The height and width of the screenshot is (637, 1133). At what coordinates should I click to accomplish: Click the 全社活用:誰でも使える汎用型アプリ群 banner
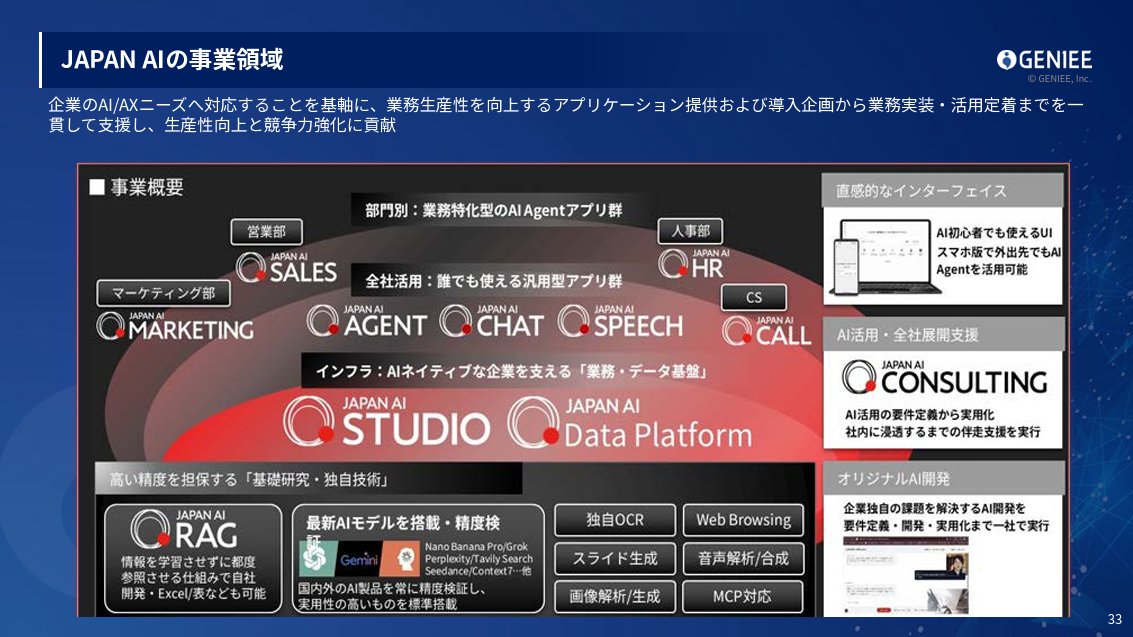[494, 280]
